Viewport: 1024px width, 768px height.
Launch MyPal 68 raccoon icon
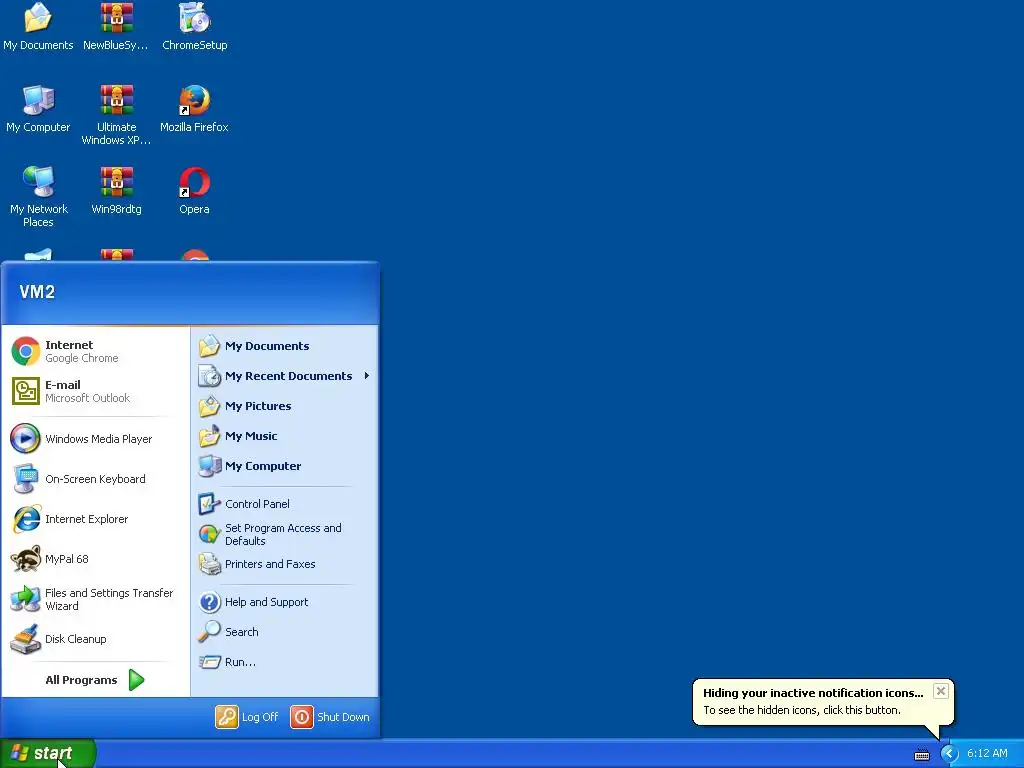(x=25, y=559)
